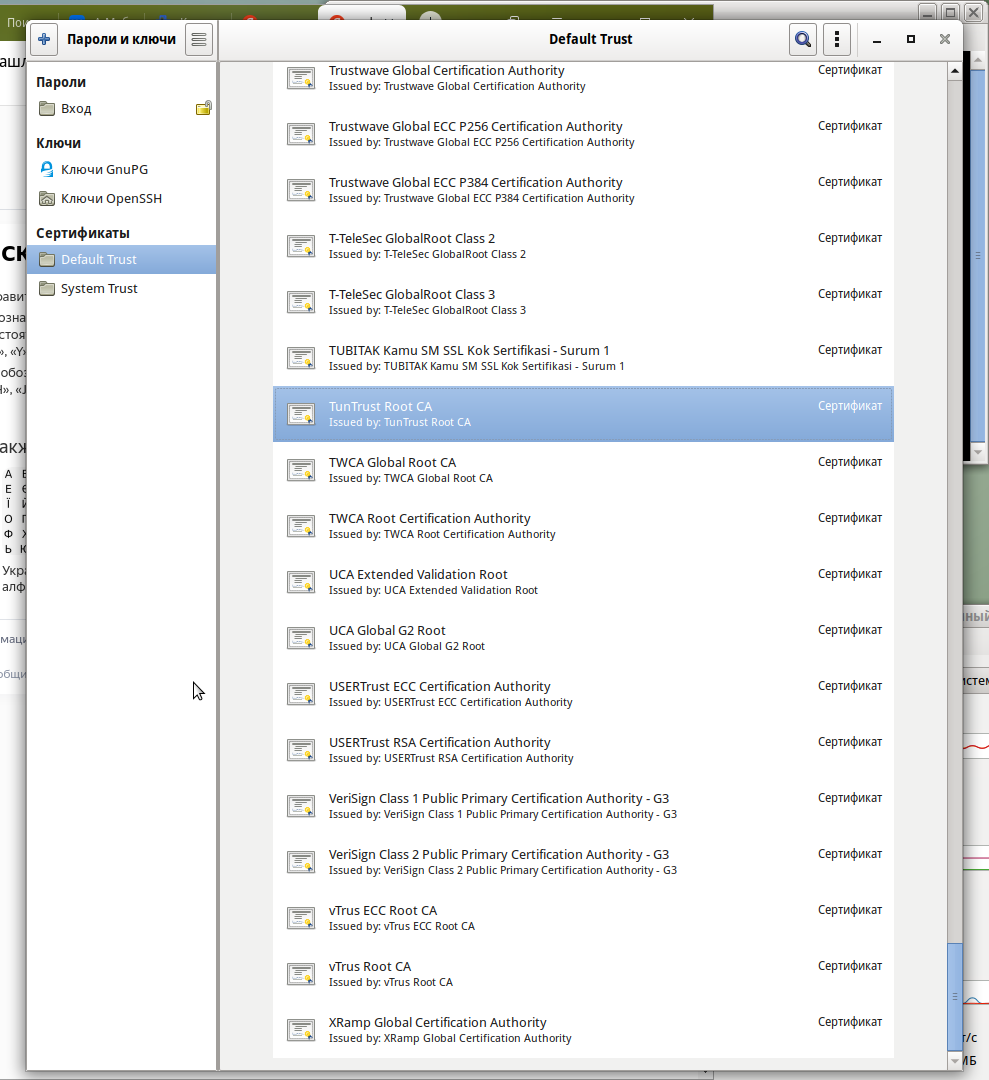Select Ключи GnuPG in sidebar
The width and height of the screenshot is (989, 1080).
pos(122,169)
